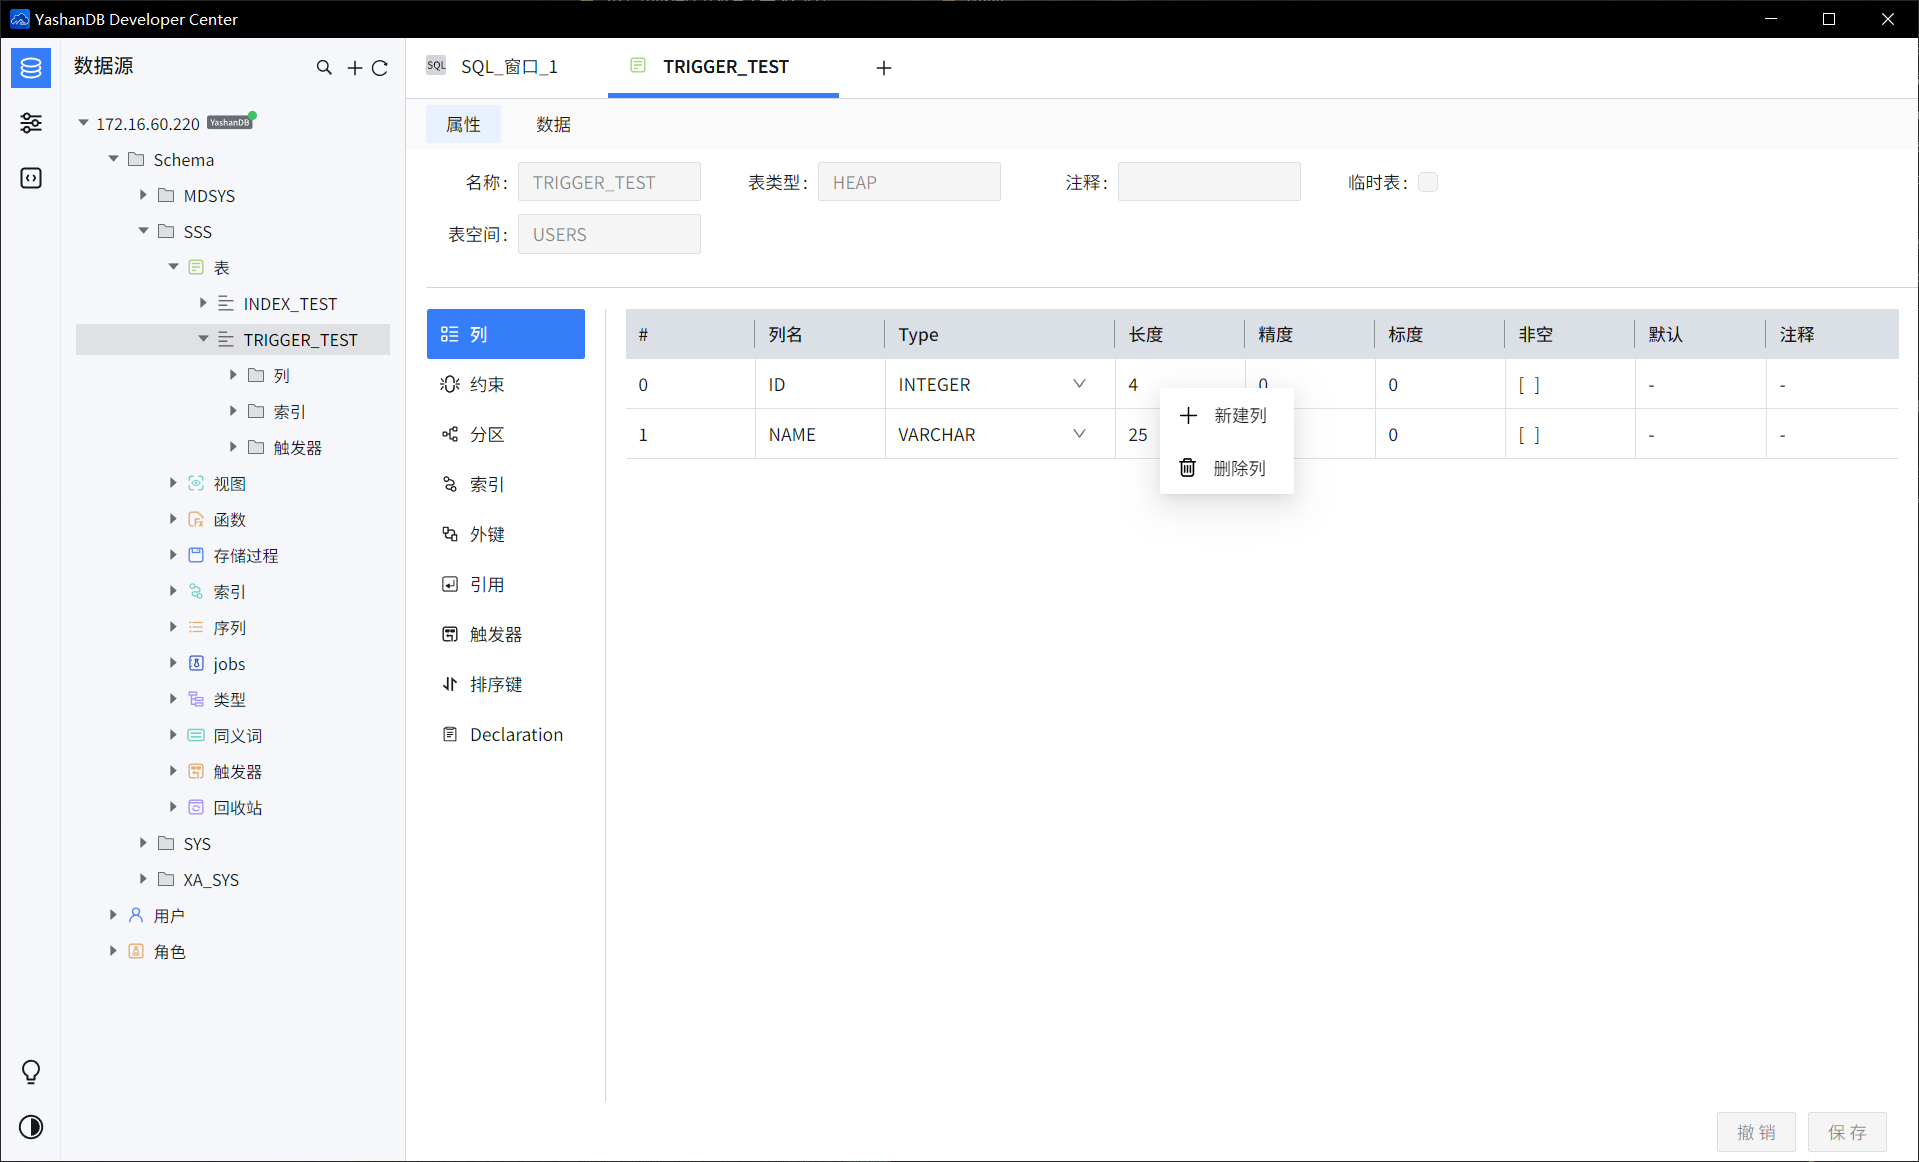
Task: Choose 删除列 from context menu
Action: pos(1226,468)
